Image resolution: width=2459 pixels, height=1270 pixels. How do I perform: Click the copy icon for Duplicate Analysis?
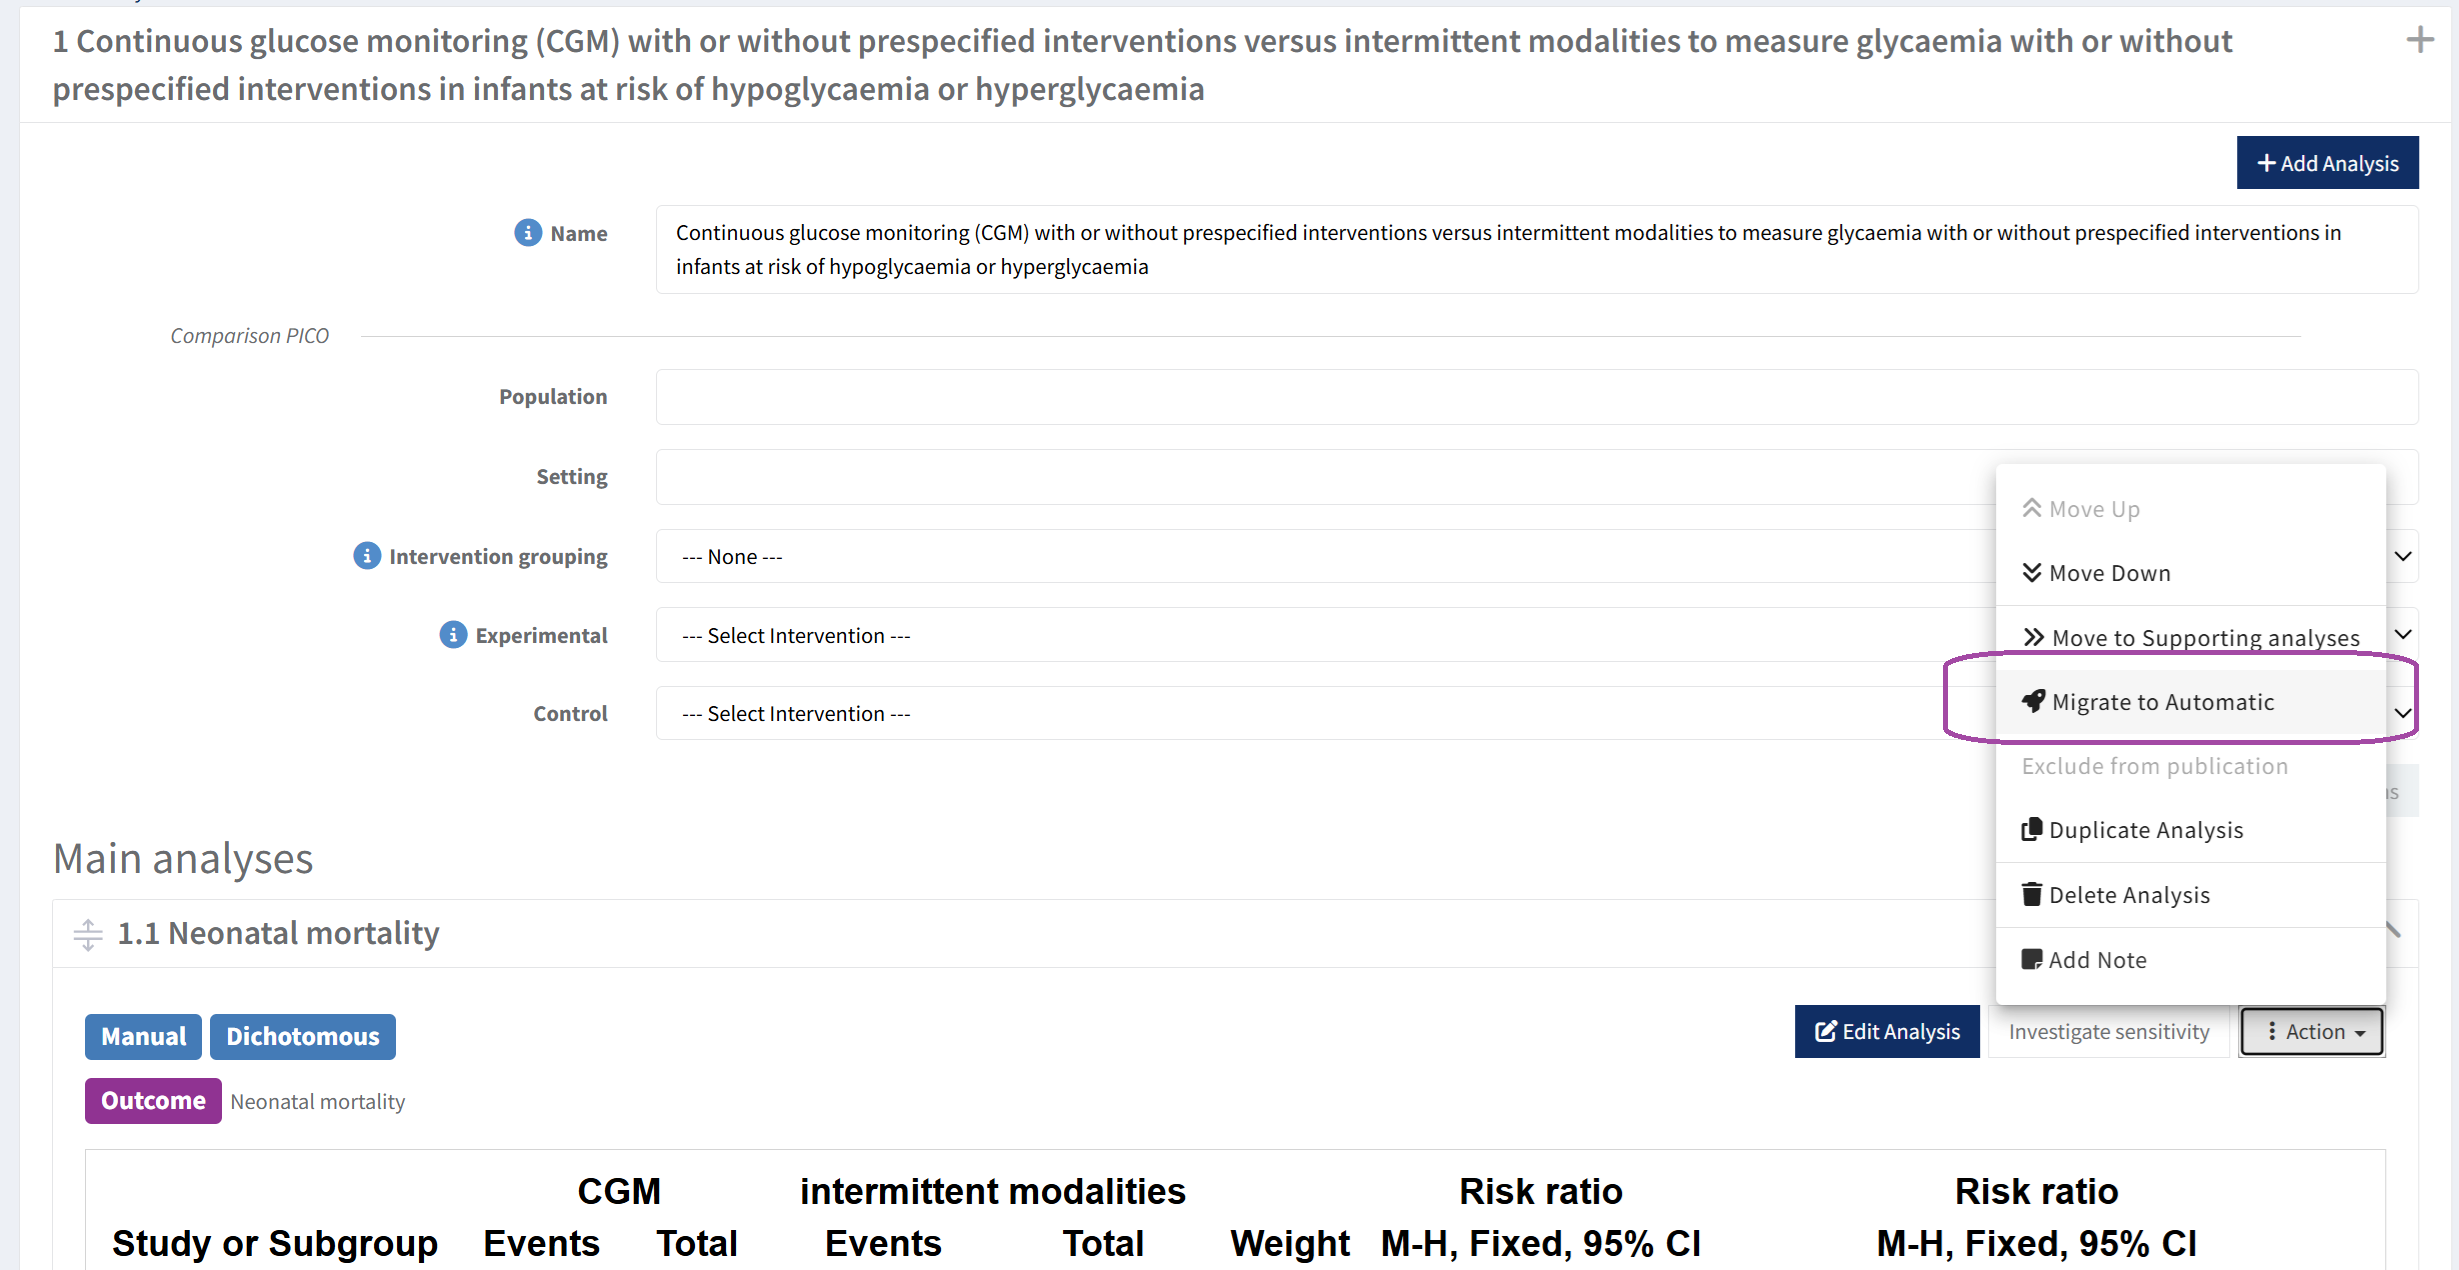tap(2032, 829)
